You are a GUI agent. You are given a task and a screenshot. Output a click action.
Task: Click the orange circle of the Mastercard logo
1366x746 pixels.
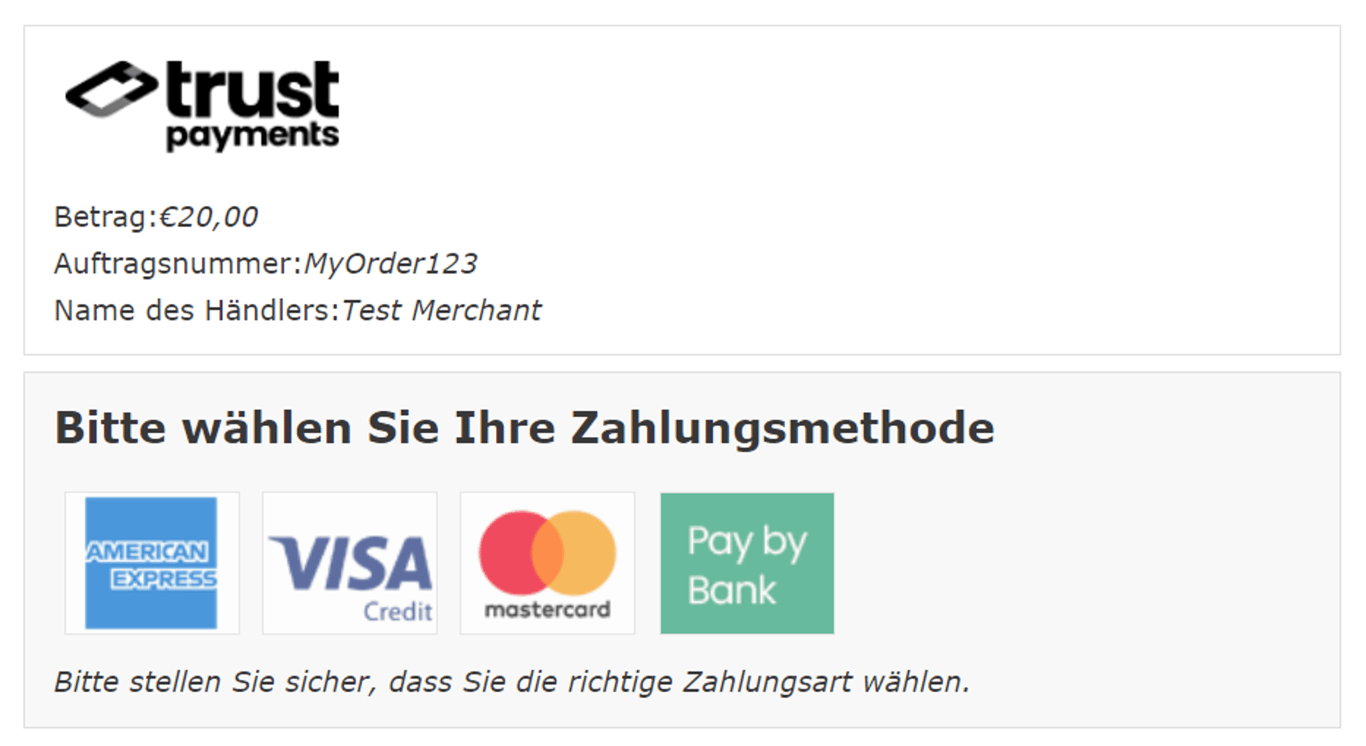point(582,553)
